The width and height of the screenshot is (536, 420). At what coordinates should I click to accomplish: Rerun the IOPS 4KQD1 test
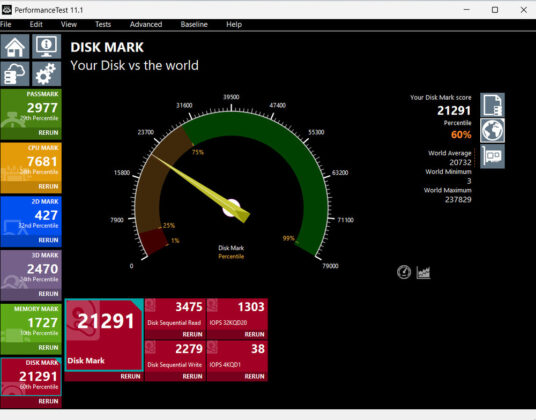click(x=254, y=376)
